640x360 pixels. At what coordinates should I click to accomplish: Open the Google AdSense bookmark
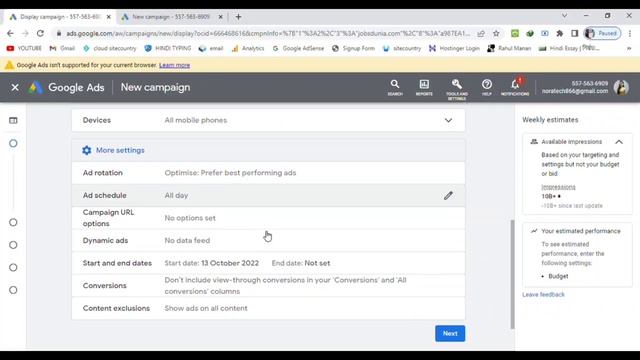tap(298, 48)
